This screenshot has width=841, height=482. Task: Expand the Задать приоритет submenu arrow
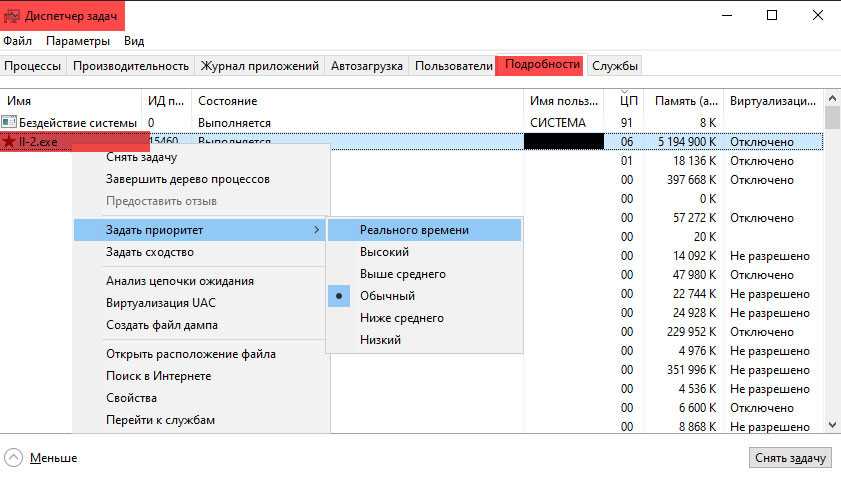(x=317, y=230)
